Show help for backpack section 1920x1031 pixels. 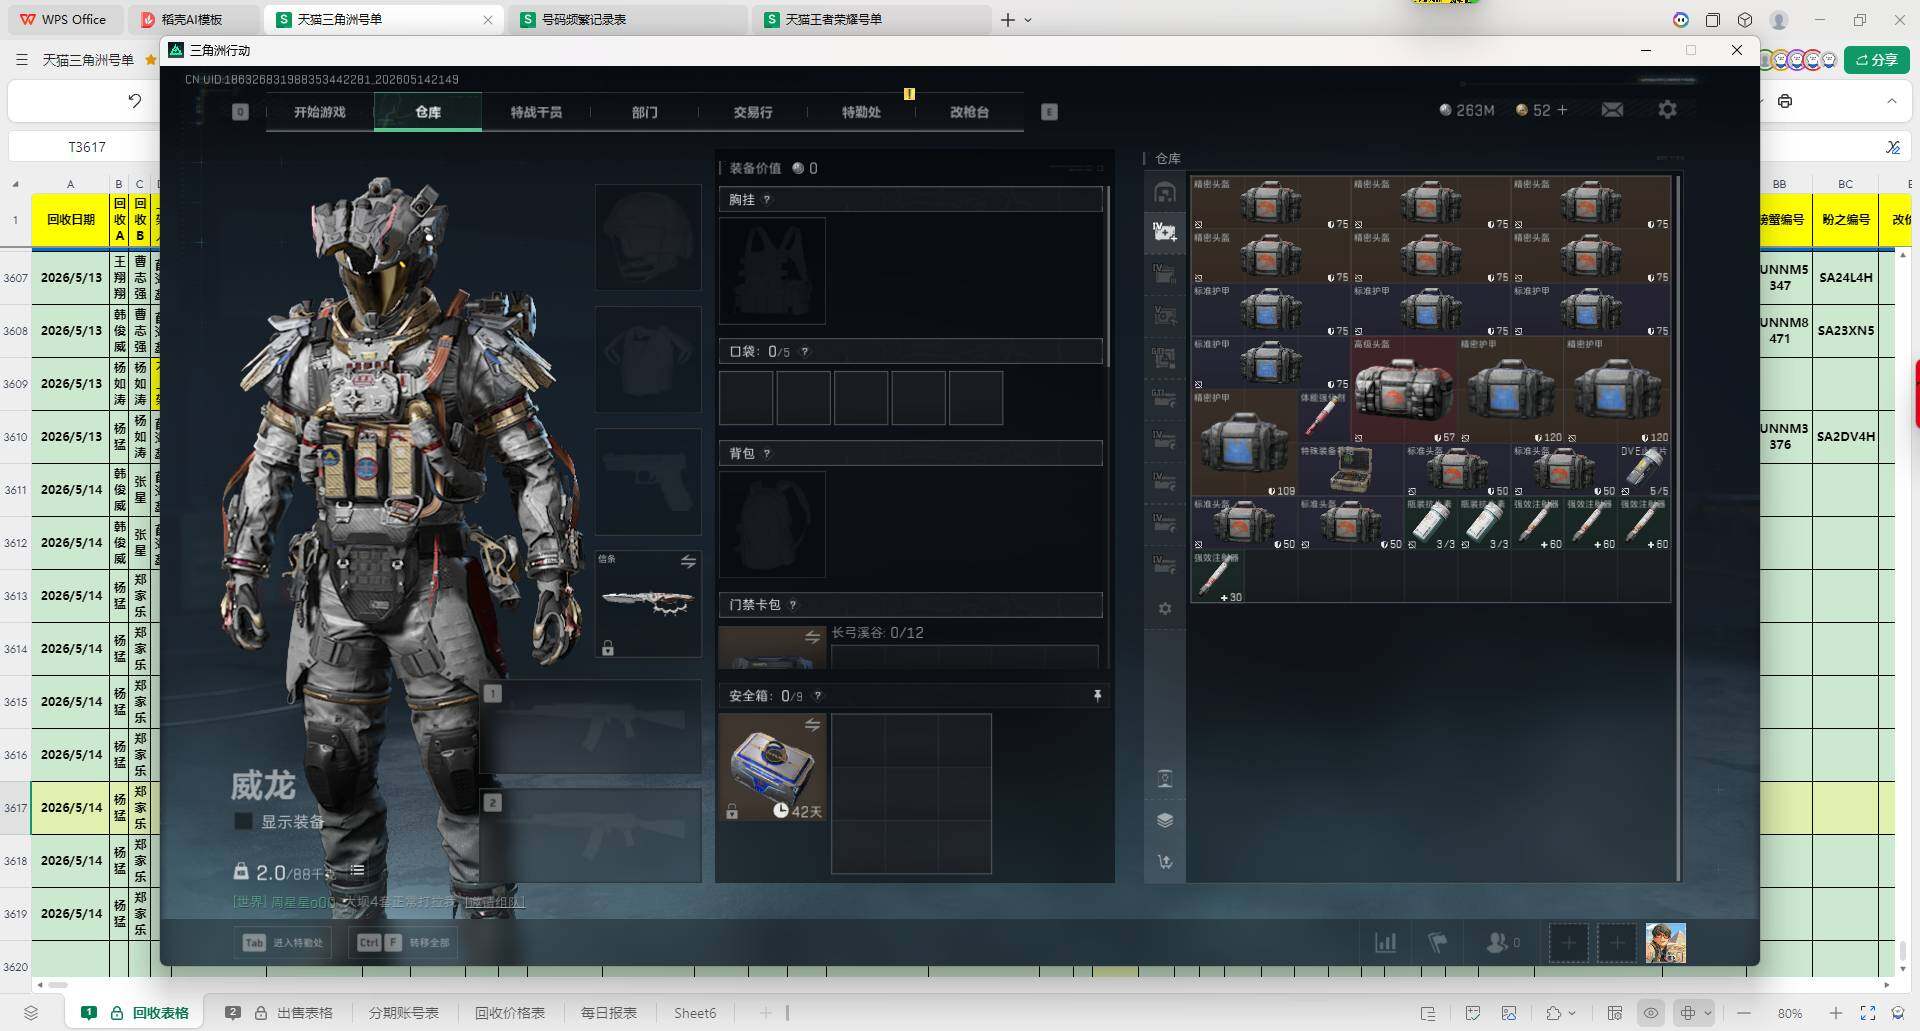pyautogui.click(x=767, y=454)
